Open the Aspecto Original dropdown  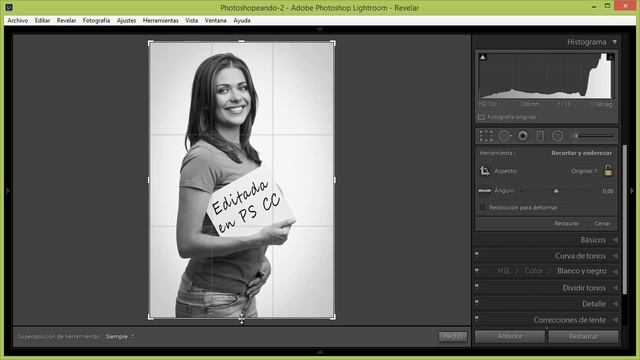tap(584, 171)
